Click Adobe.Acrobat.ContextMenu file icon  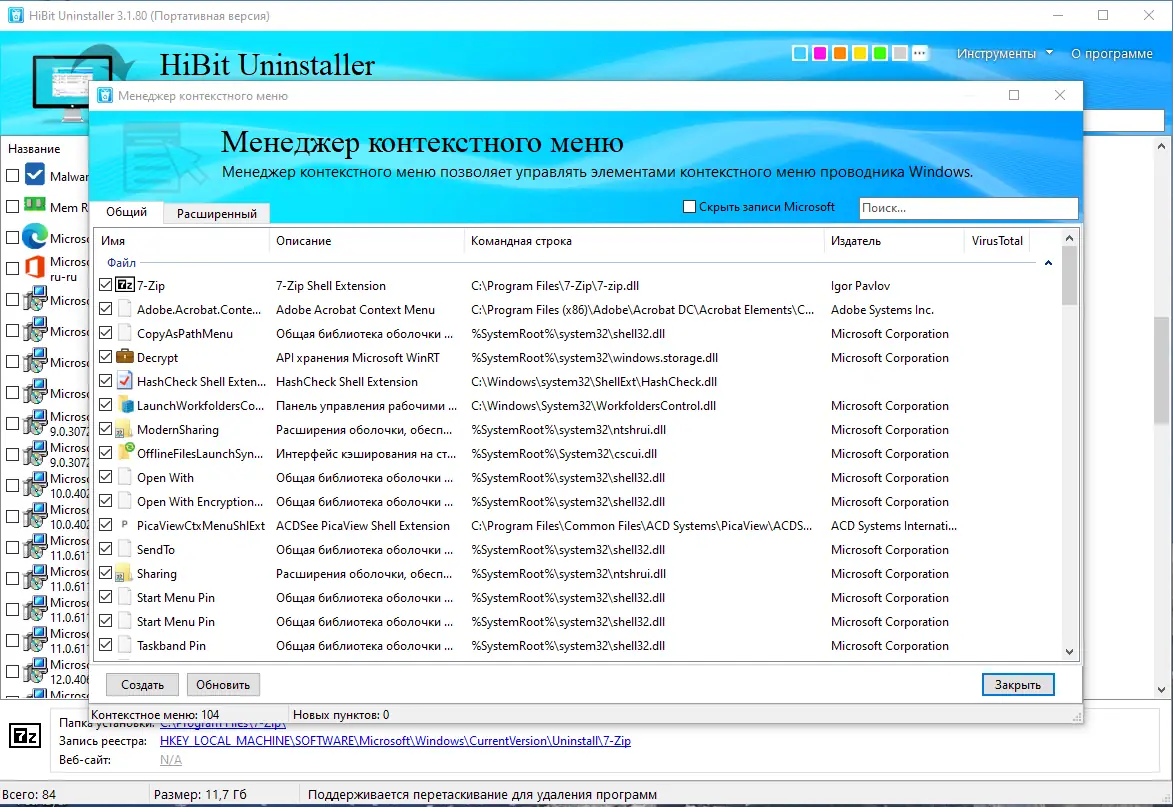click(x=125, y=309)
